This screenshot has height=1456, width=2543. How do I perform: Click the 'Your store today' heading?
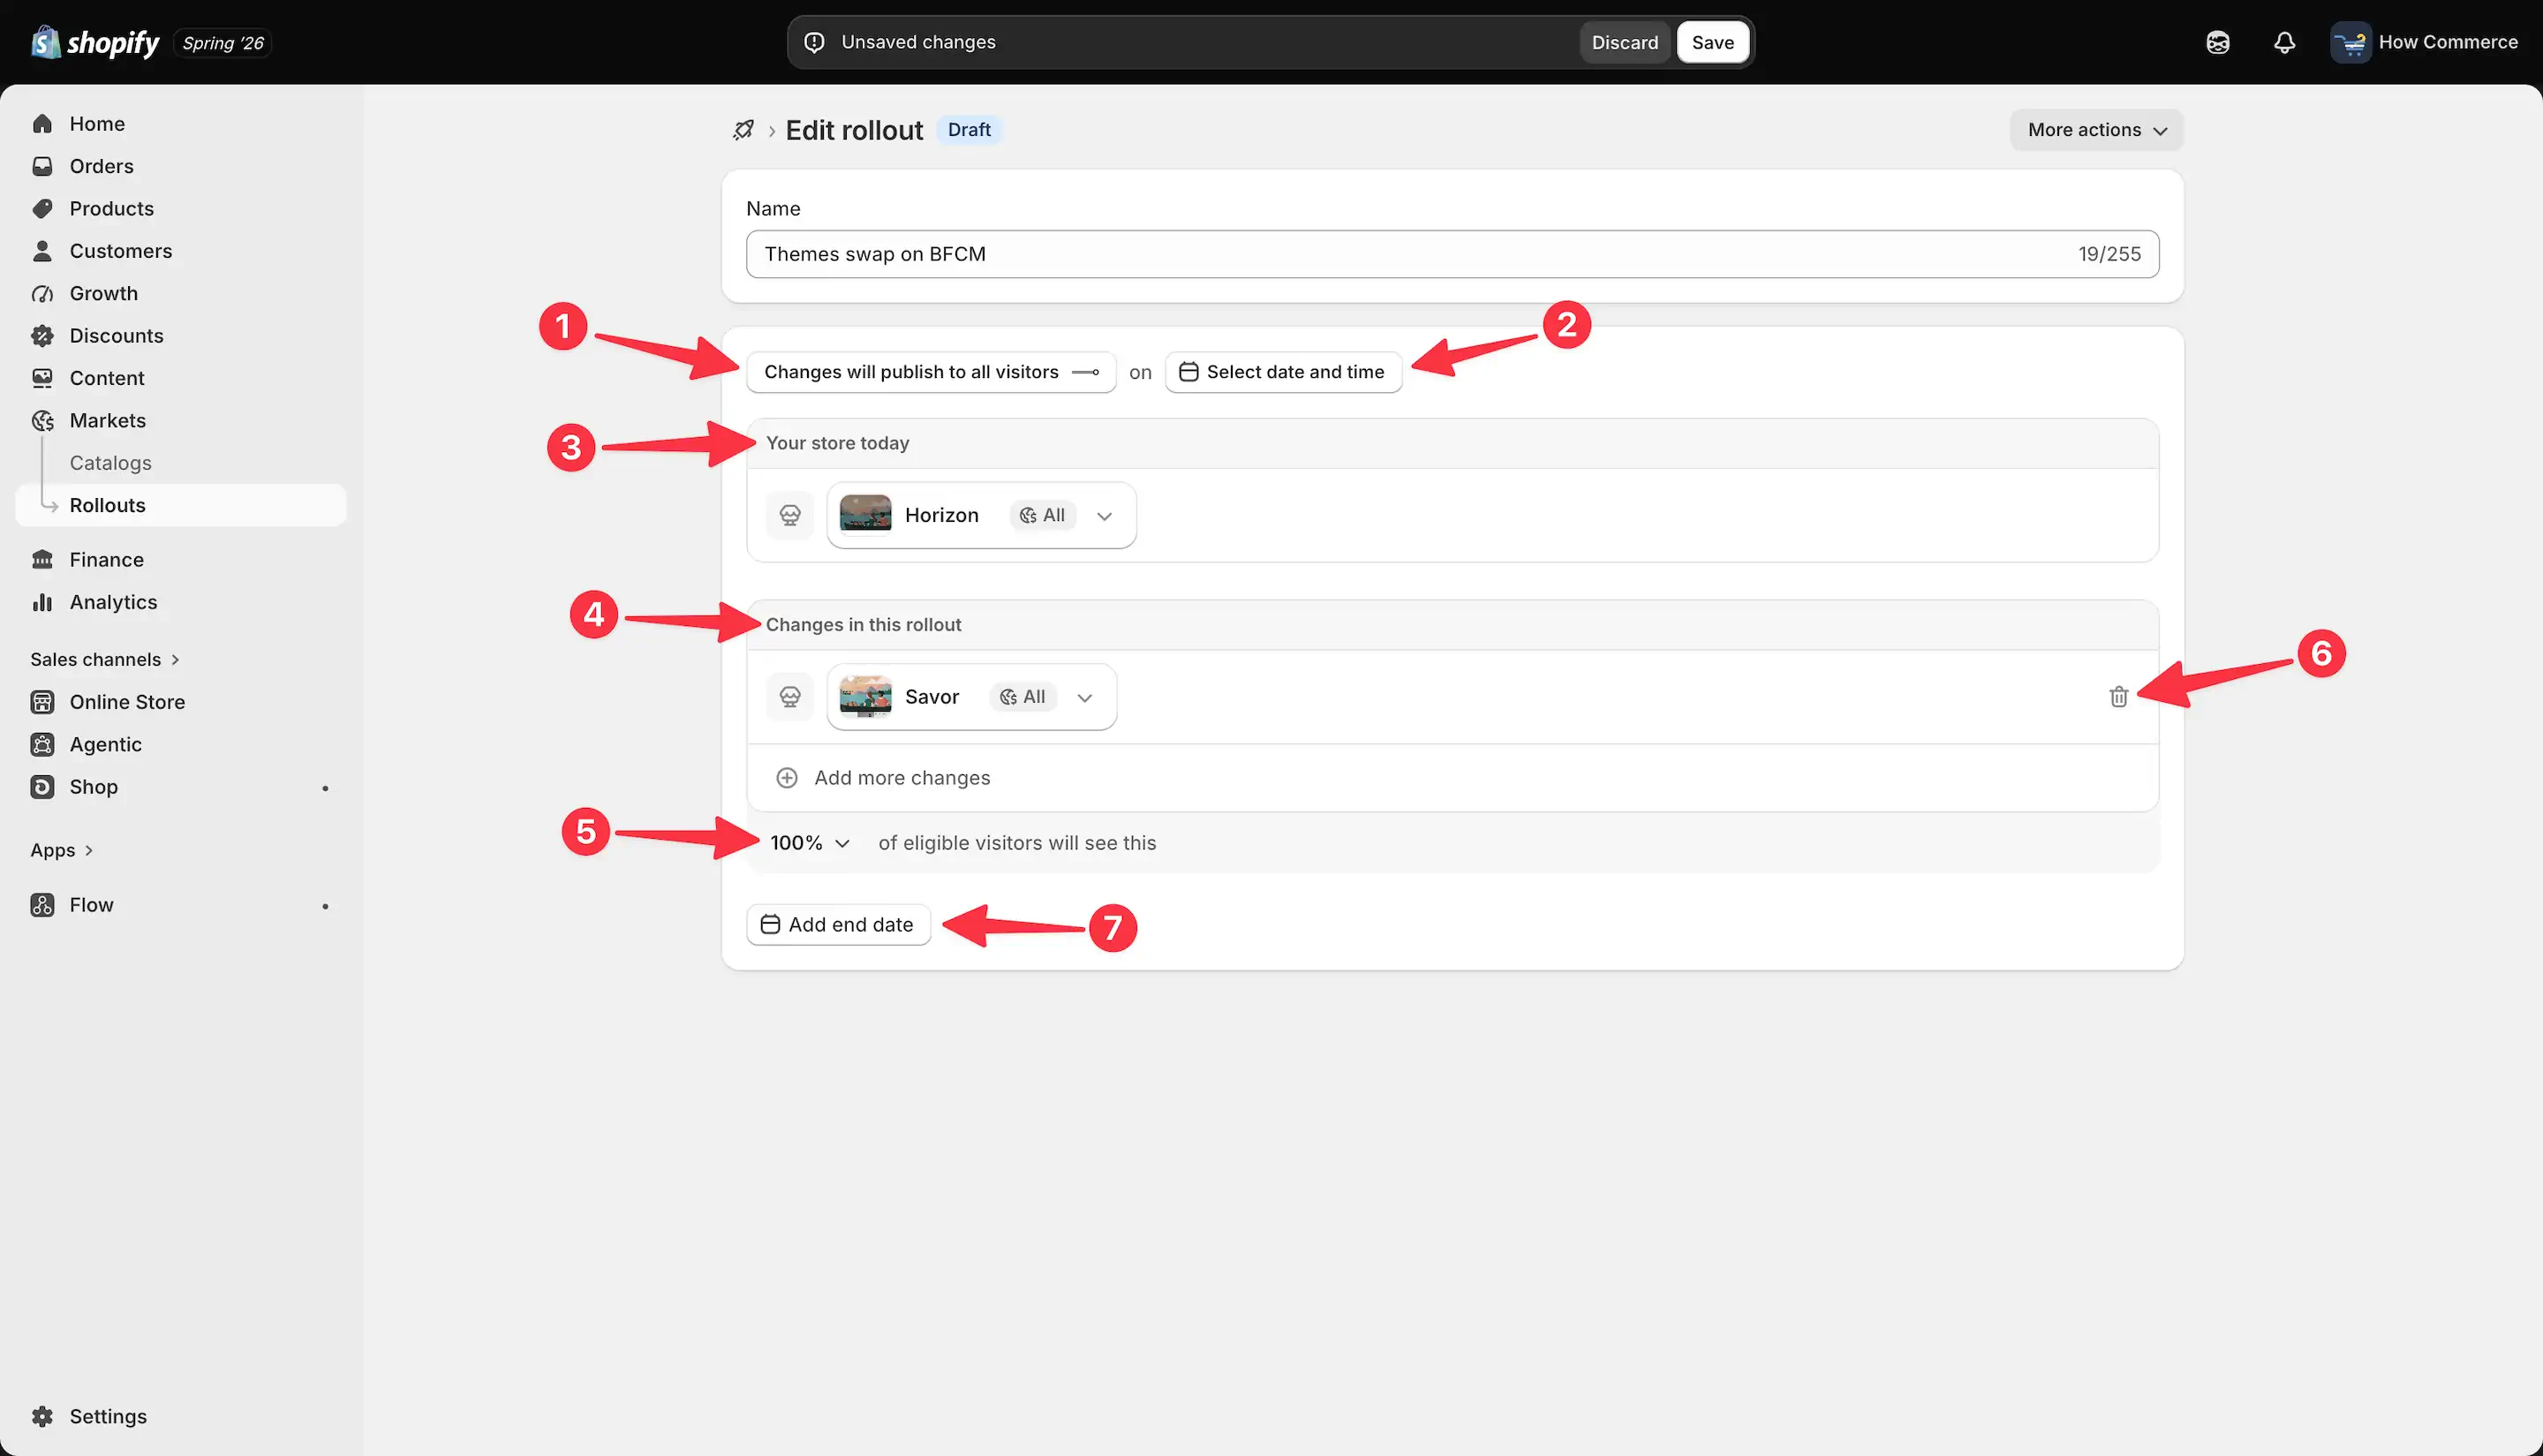tap(837, 443)
